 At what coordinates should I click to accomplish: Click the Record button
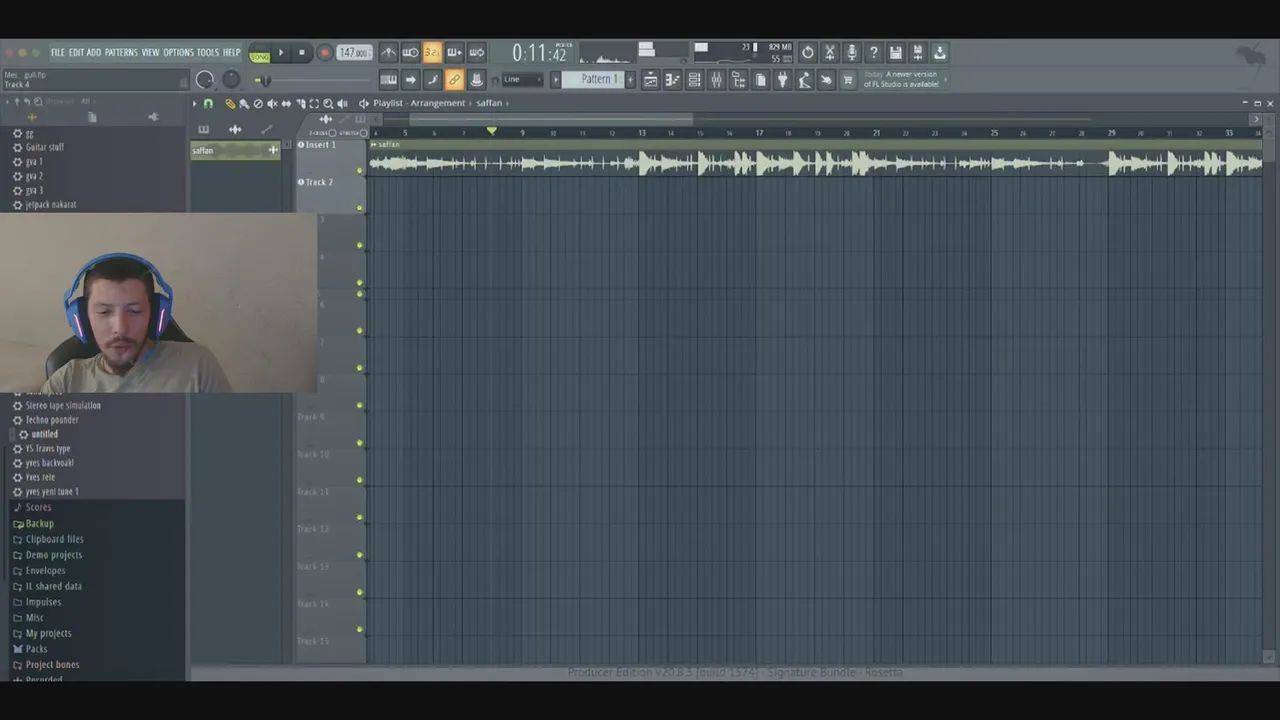324,53
